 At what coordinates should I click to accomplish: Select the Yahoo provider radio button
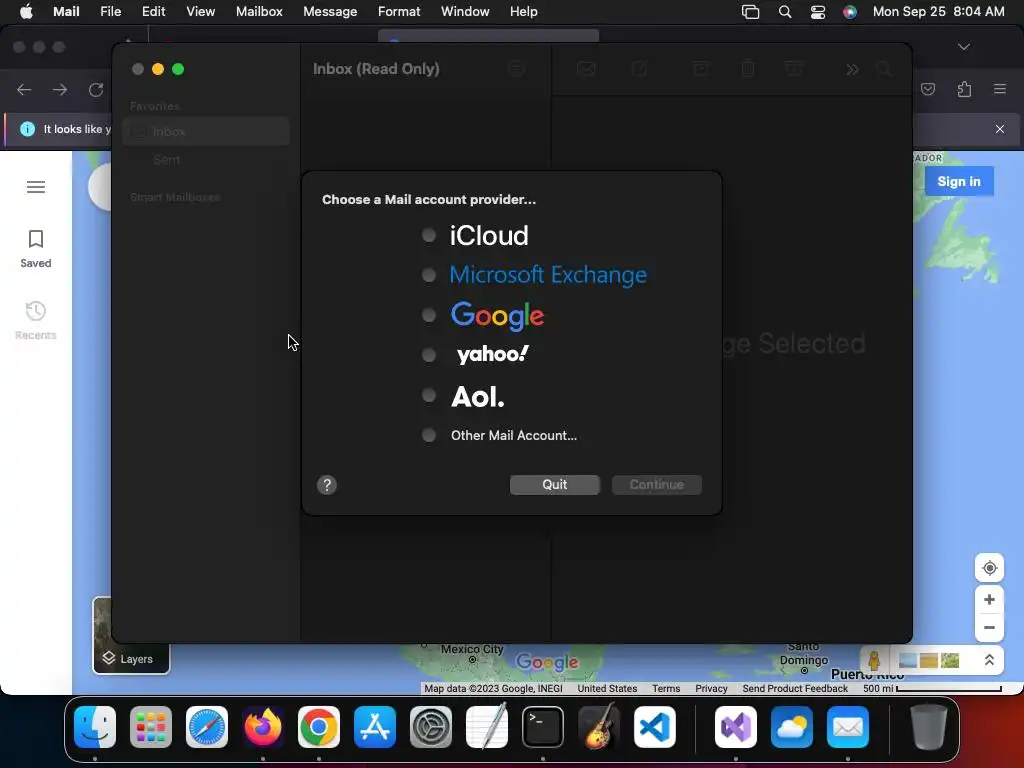tap(428, 355)
